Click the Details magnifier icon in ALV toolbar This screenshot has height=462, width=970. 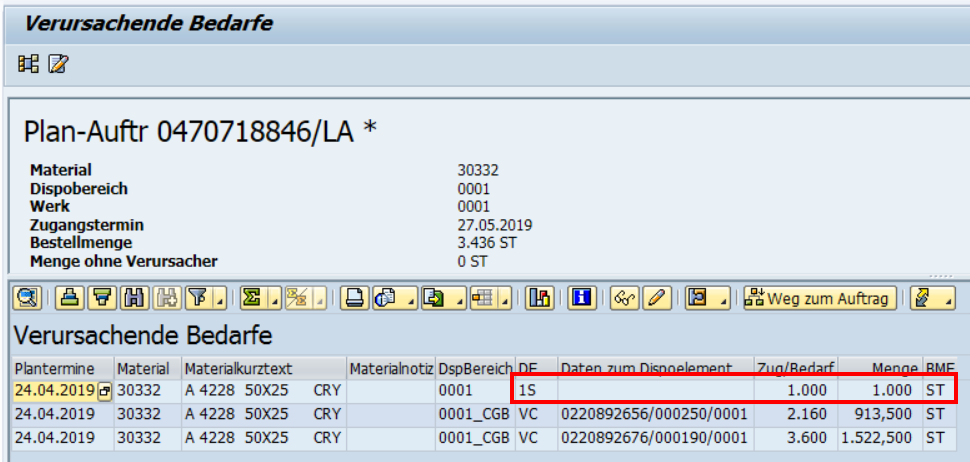26,298
